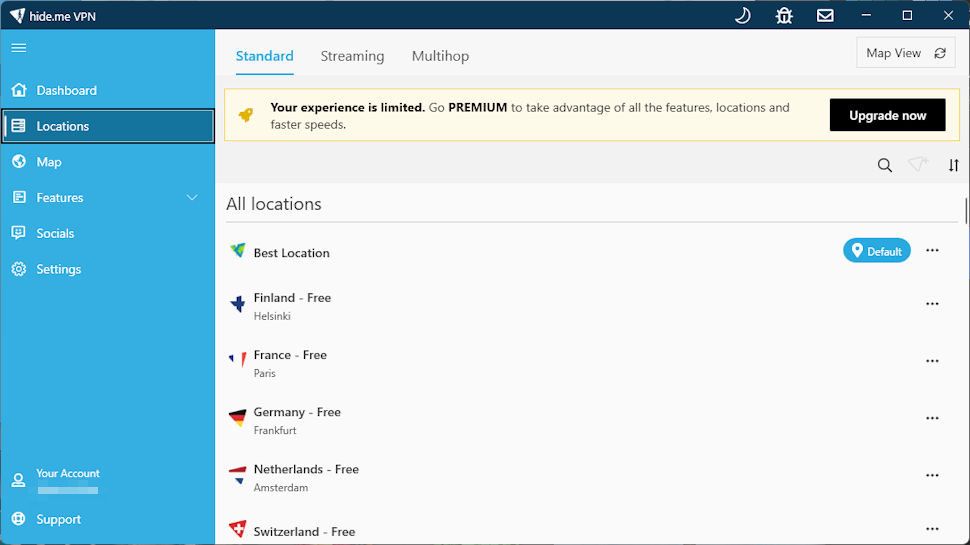Switch to Map View
This screenshot has height=545, width=970.
click(906, 53)
